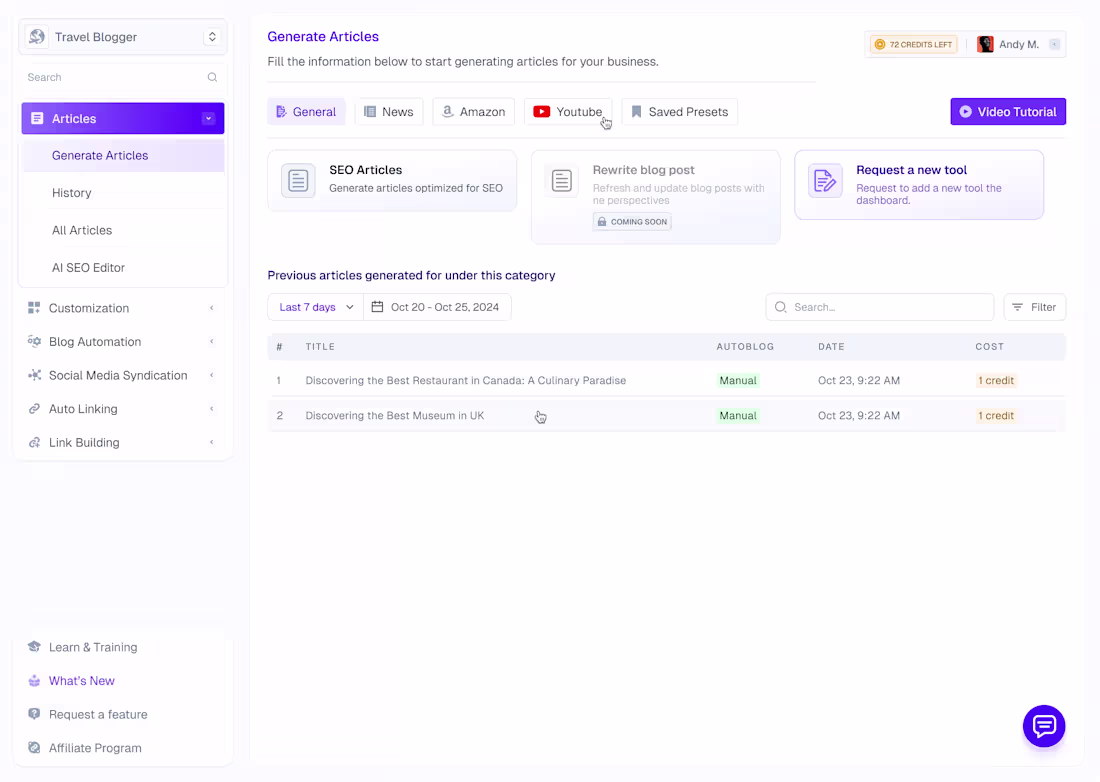Select the Social Media Syndication icon

33,375
